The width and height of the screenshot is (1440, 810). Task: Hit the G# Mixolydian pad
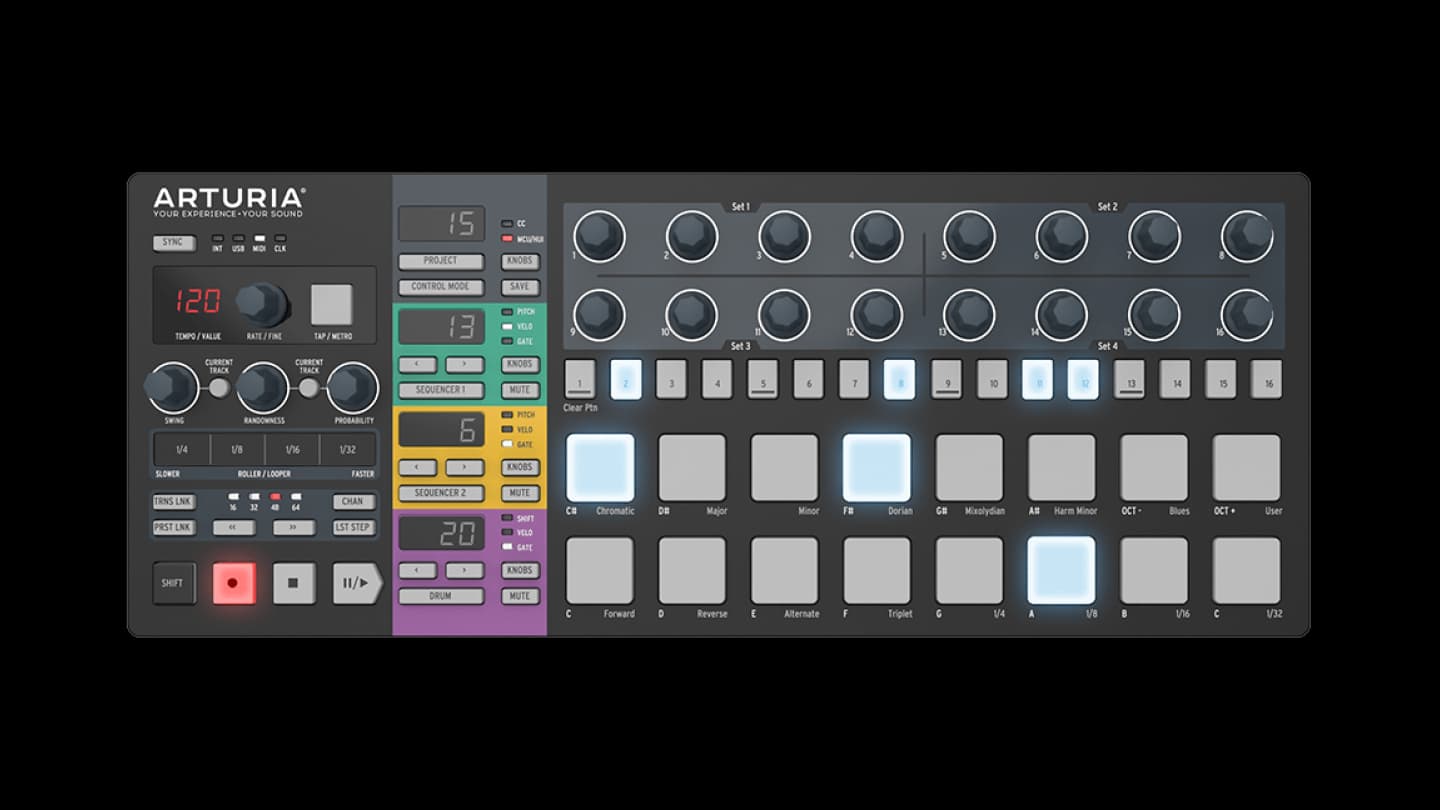point(969,467)
